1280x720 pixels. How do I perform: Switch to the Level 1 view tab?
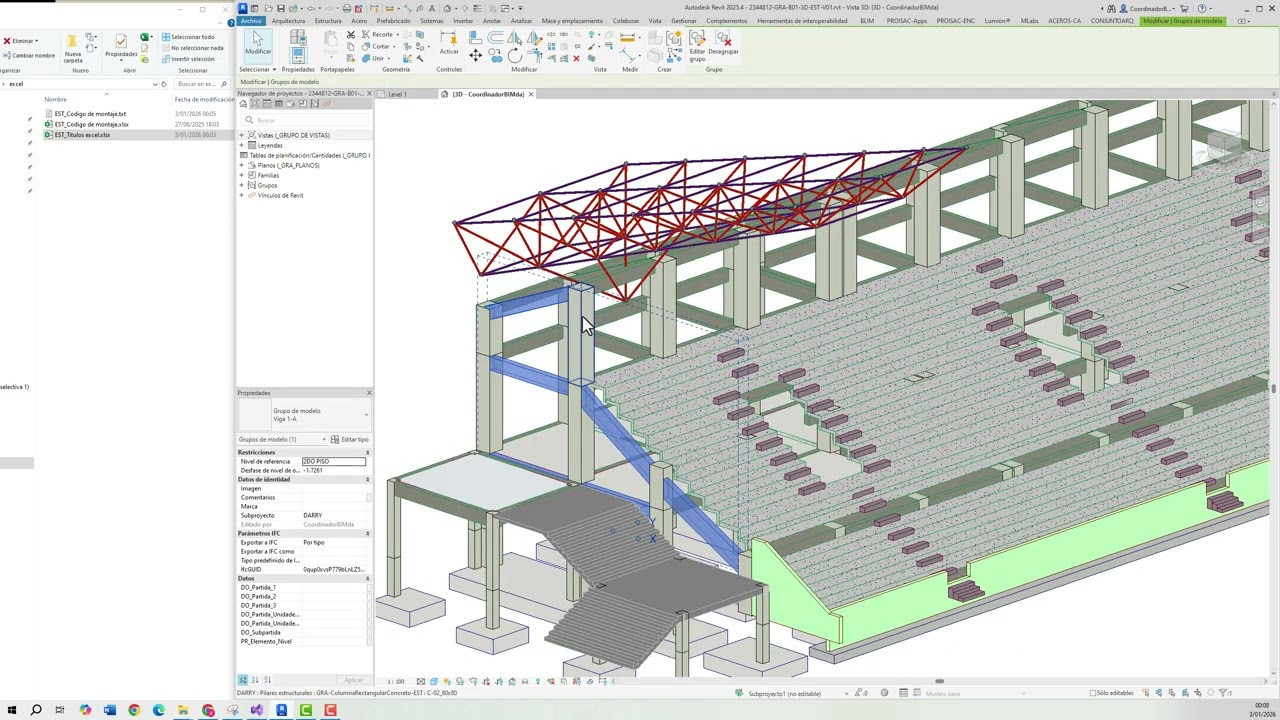click(397, 94)
